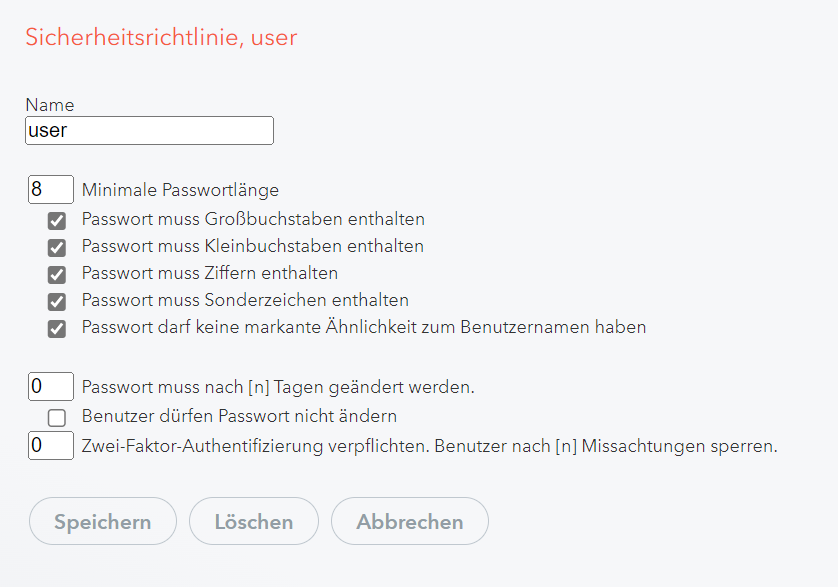Viewport: 838px width, 587px height.
Task: Toggle the 'Passwort muss Ziffern enthalten' checkbox
Action: (x=57, y=275)
